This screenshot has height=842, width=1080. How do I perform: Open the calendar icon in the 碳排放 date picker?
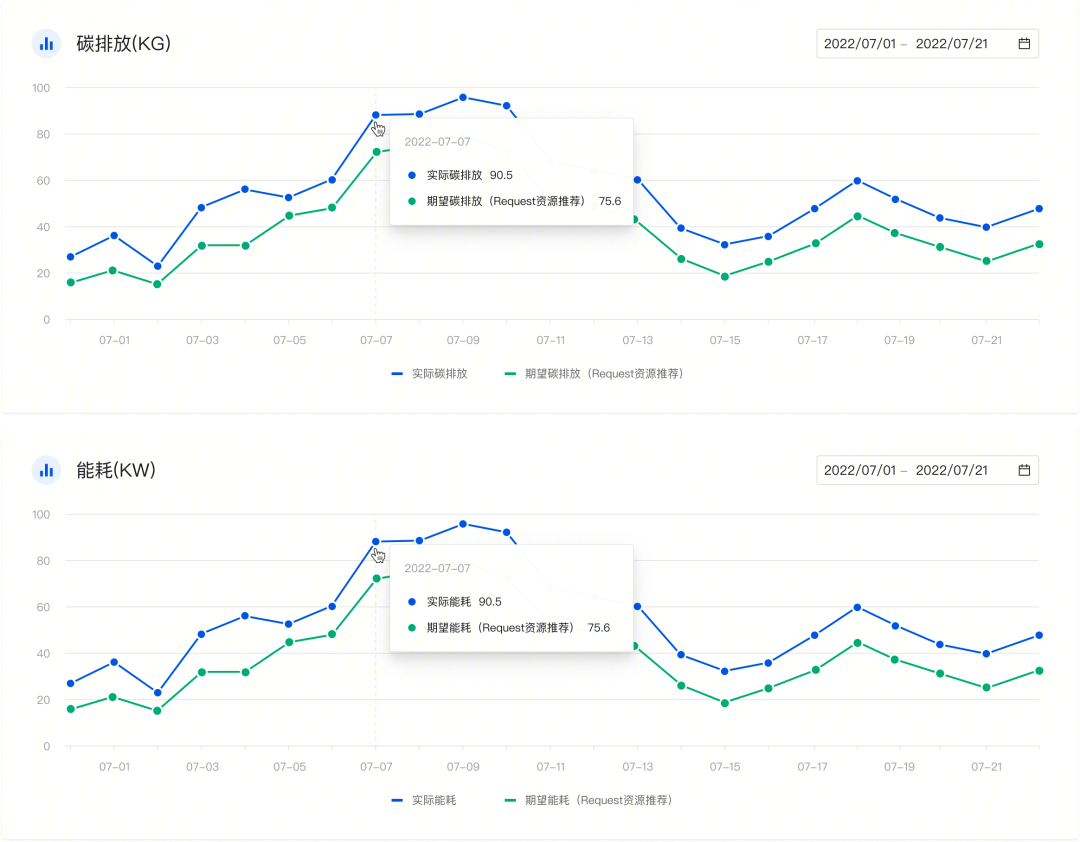(x=1024, y=44)
